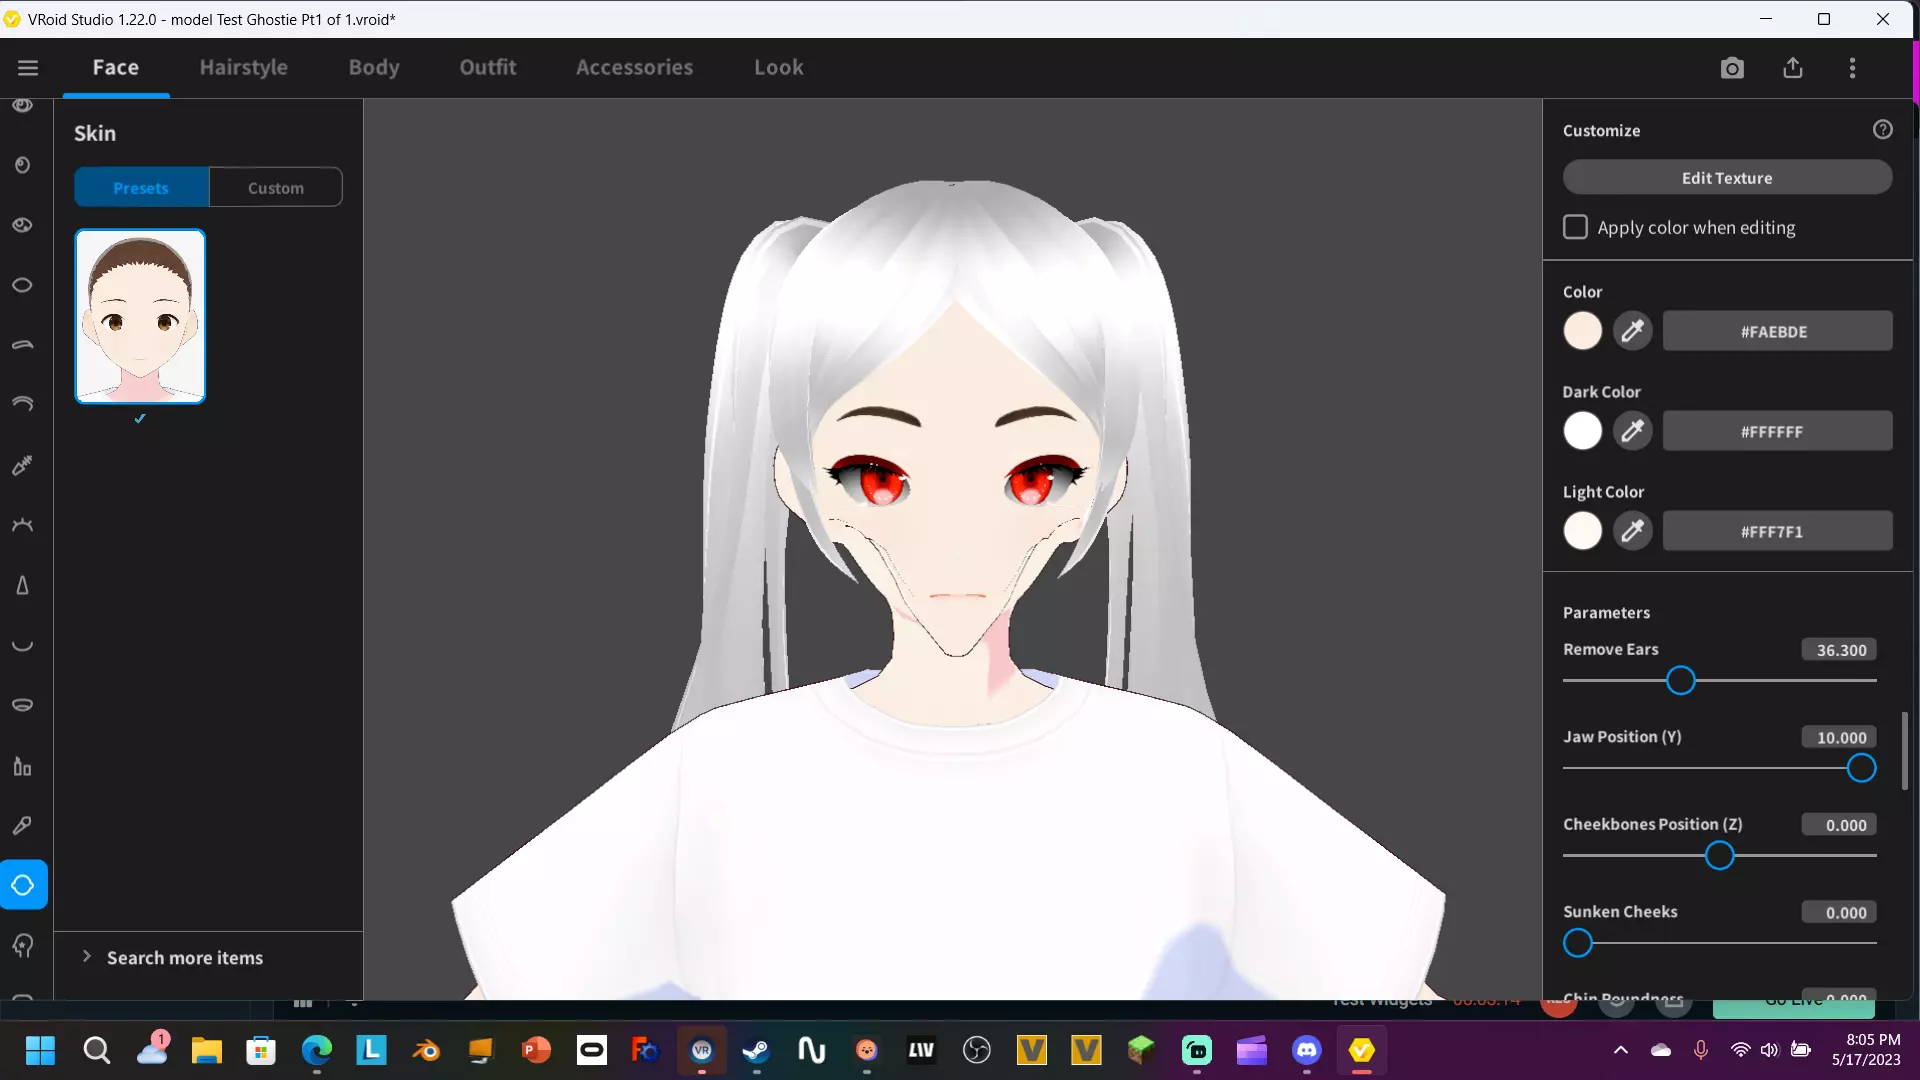Open the Hairstyle tab
1920x1080 pixels.
click(x=243, y=67)
